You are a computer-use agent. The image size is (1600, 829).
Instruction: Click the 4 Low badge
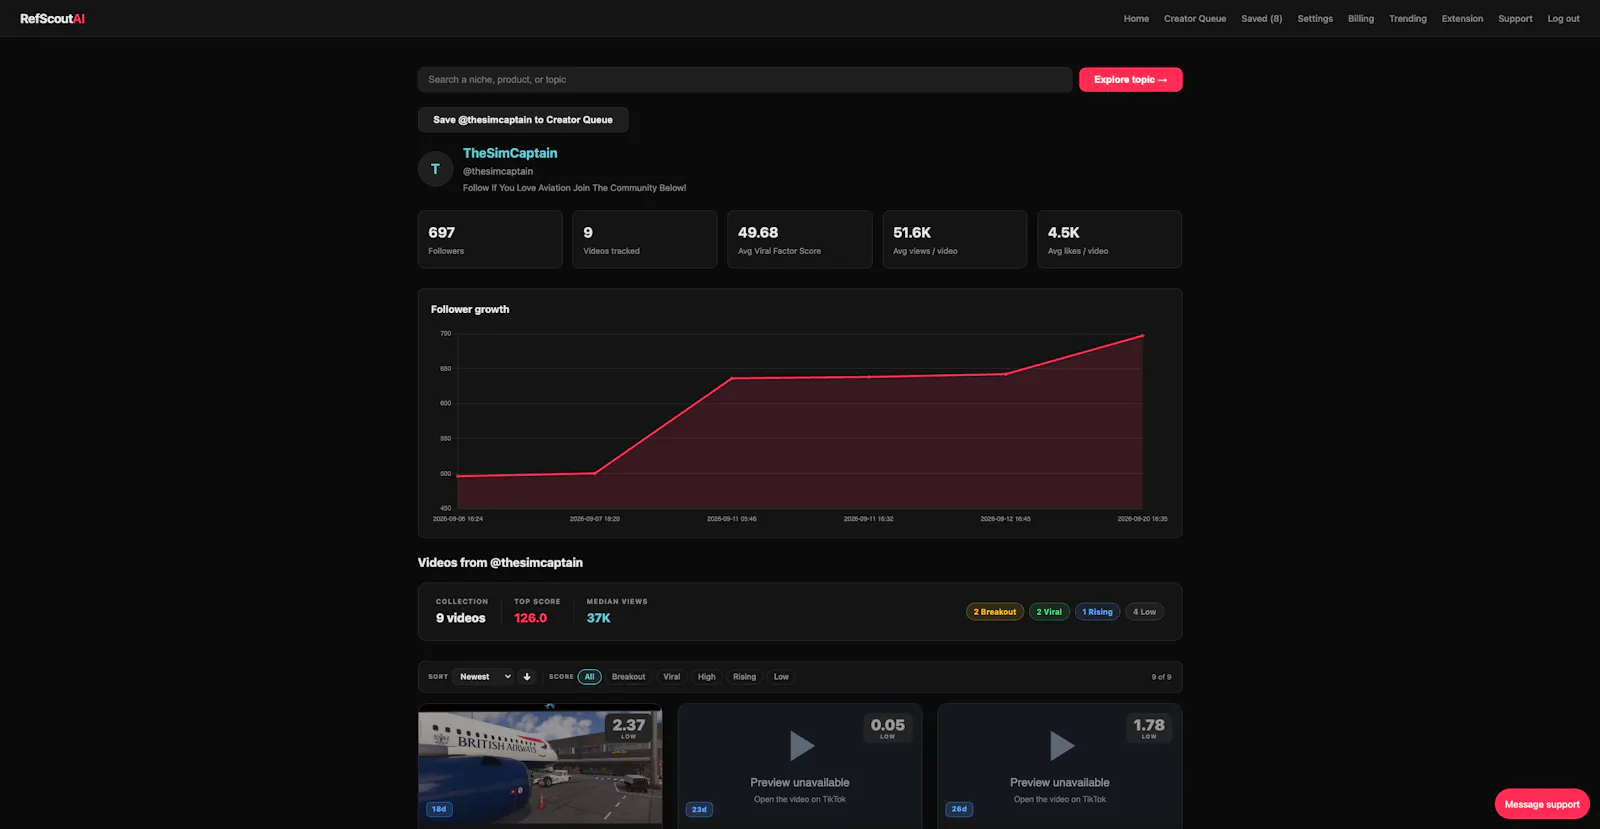click(1144, 612)
